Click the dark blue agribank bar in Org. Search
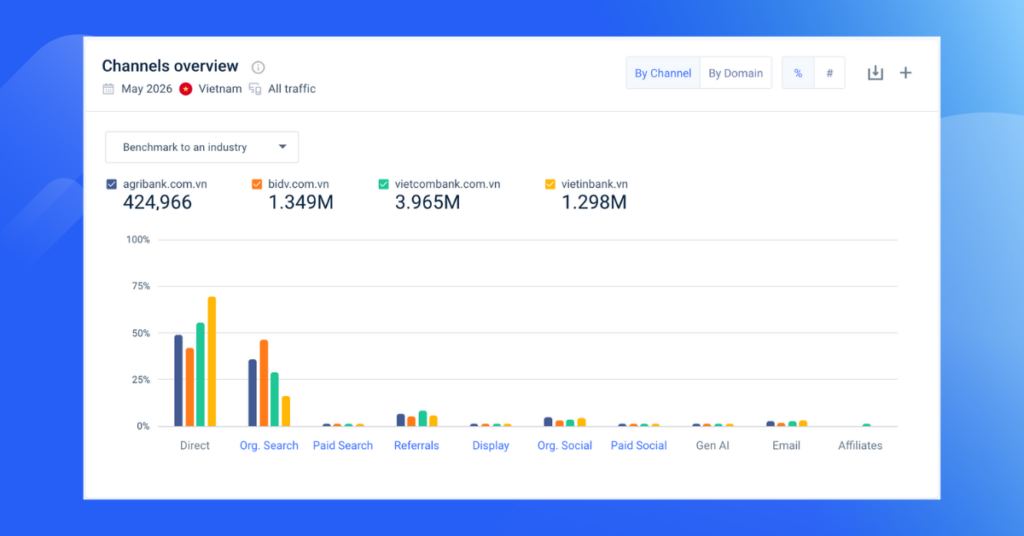The height and width of the screenshot is (536, 1024). coord(253,393)
